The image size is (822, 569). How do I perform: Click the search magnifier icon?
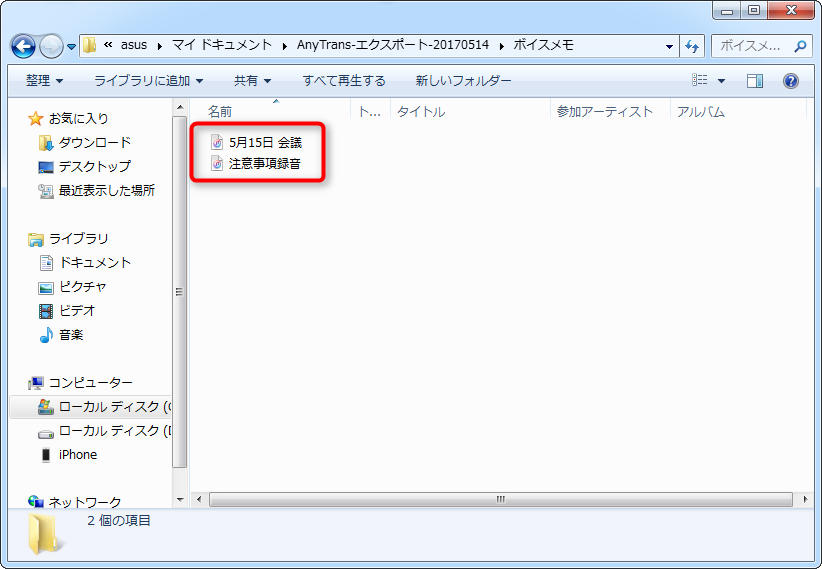pos(800,46)
